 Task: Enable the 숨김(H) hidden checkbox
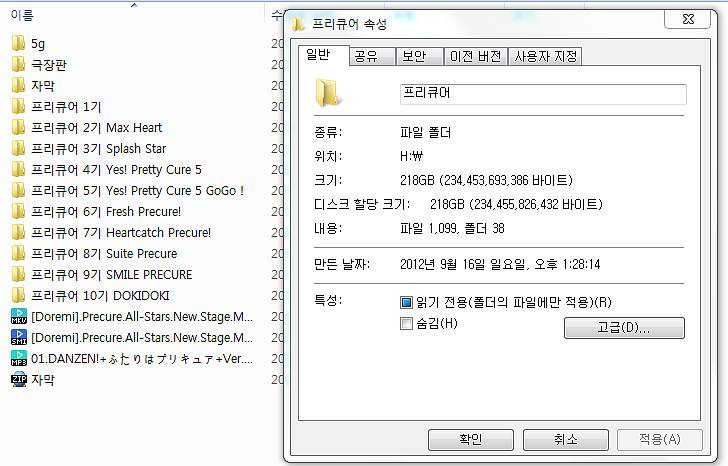(x=406, y=324)
